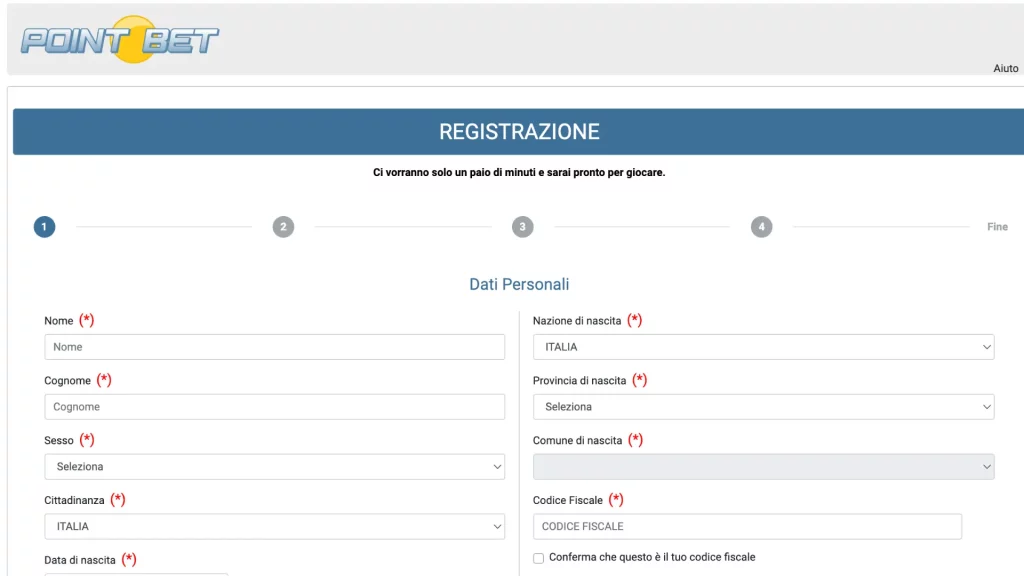Check the codice fiscale confirmation checkbox
1024x576 pixels.
[538, 558]
